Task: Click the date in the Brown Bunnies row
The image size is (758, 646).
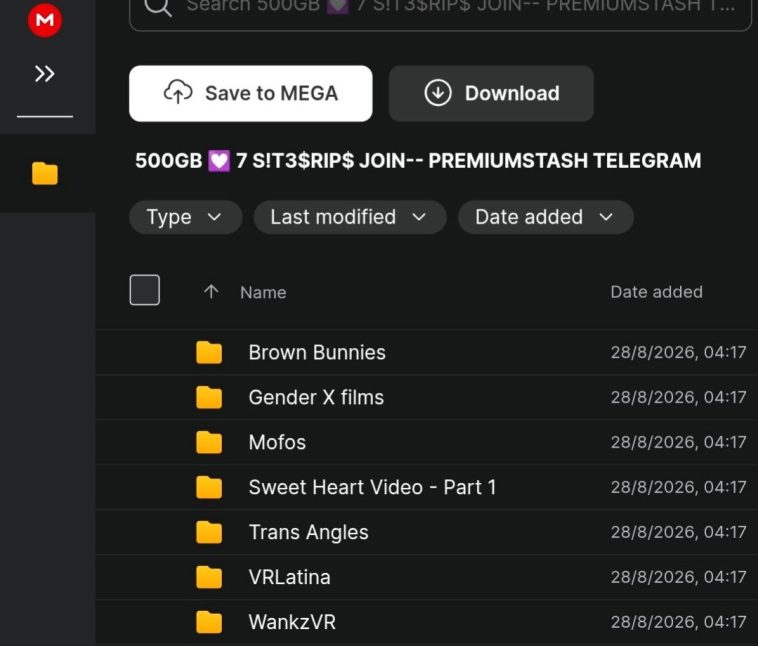Action: [x=678, y=352]
